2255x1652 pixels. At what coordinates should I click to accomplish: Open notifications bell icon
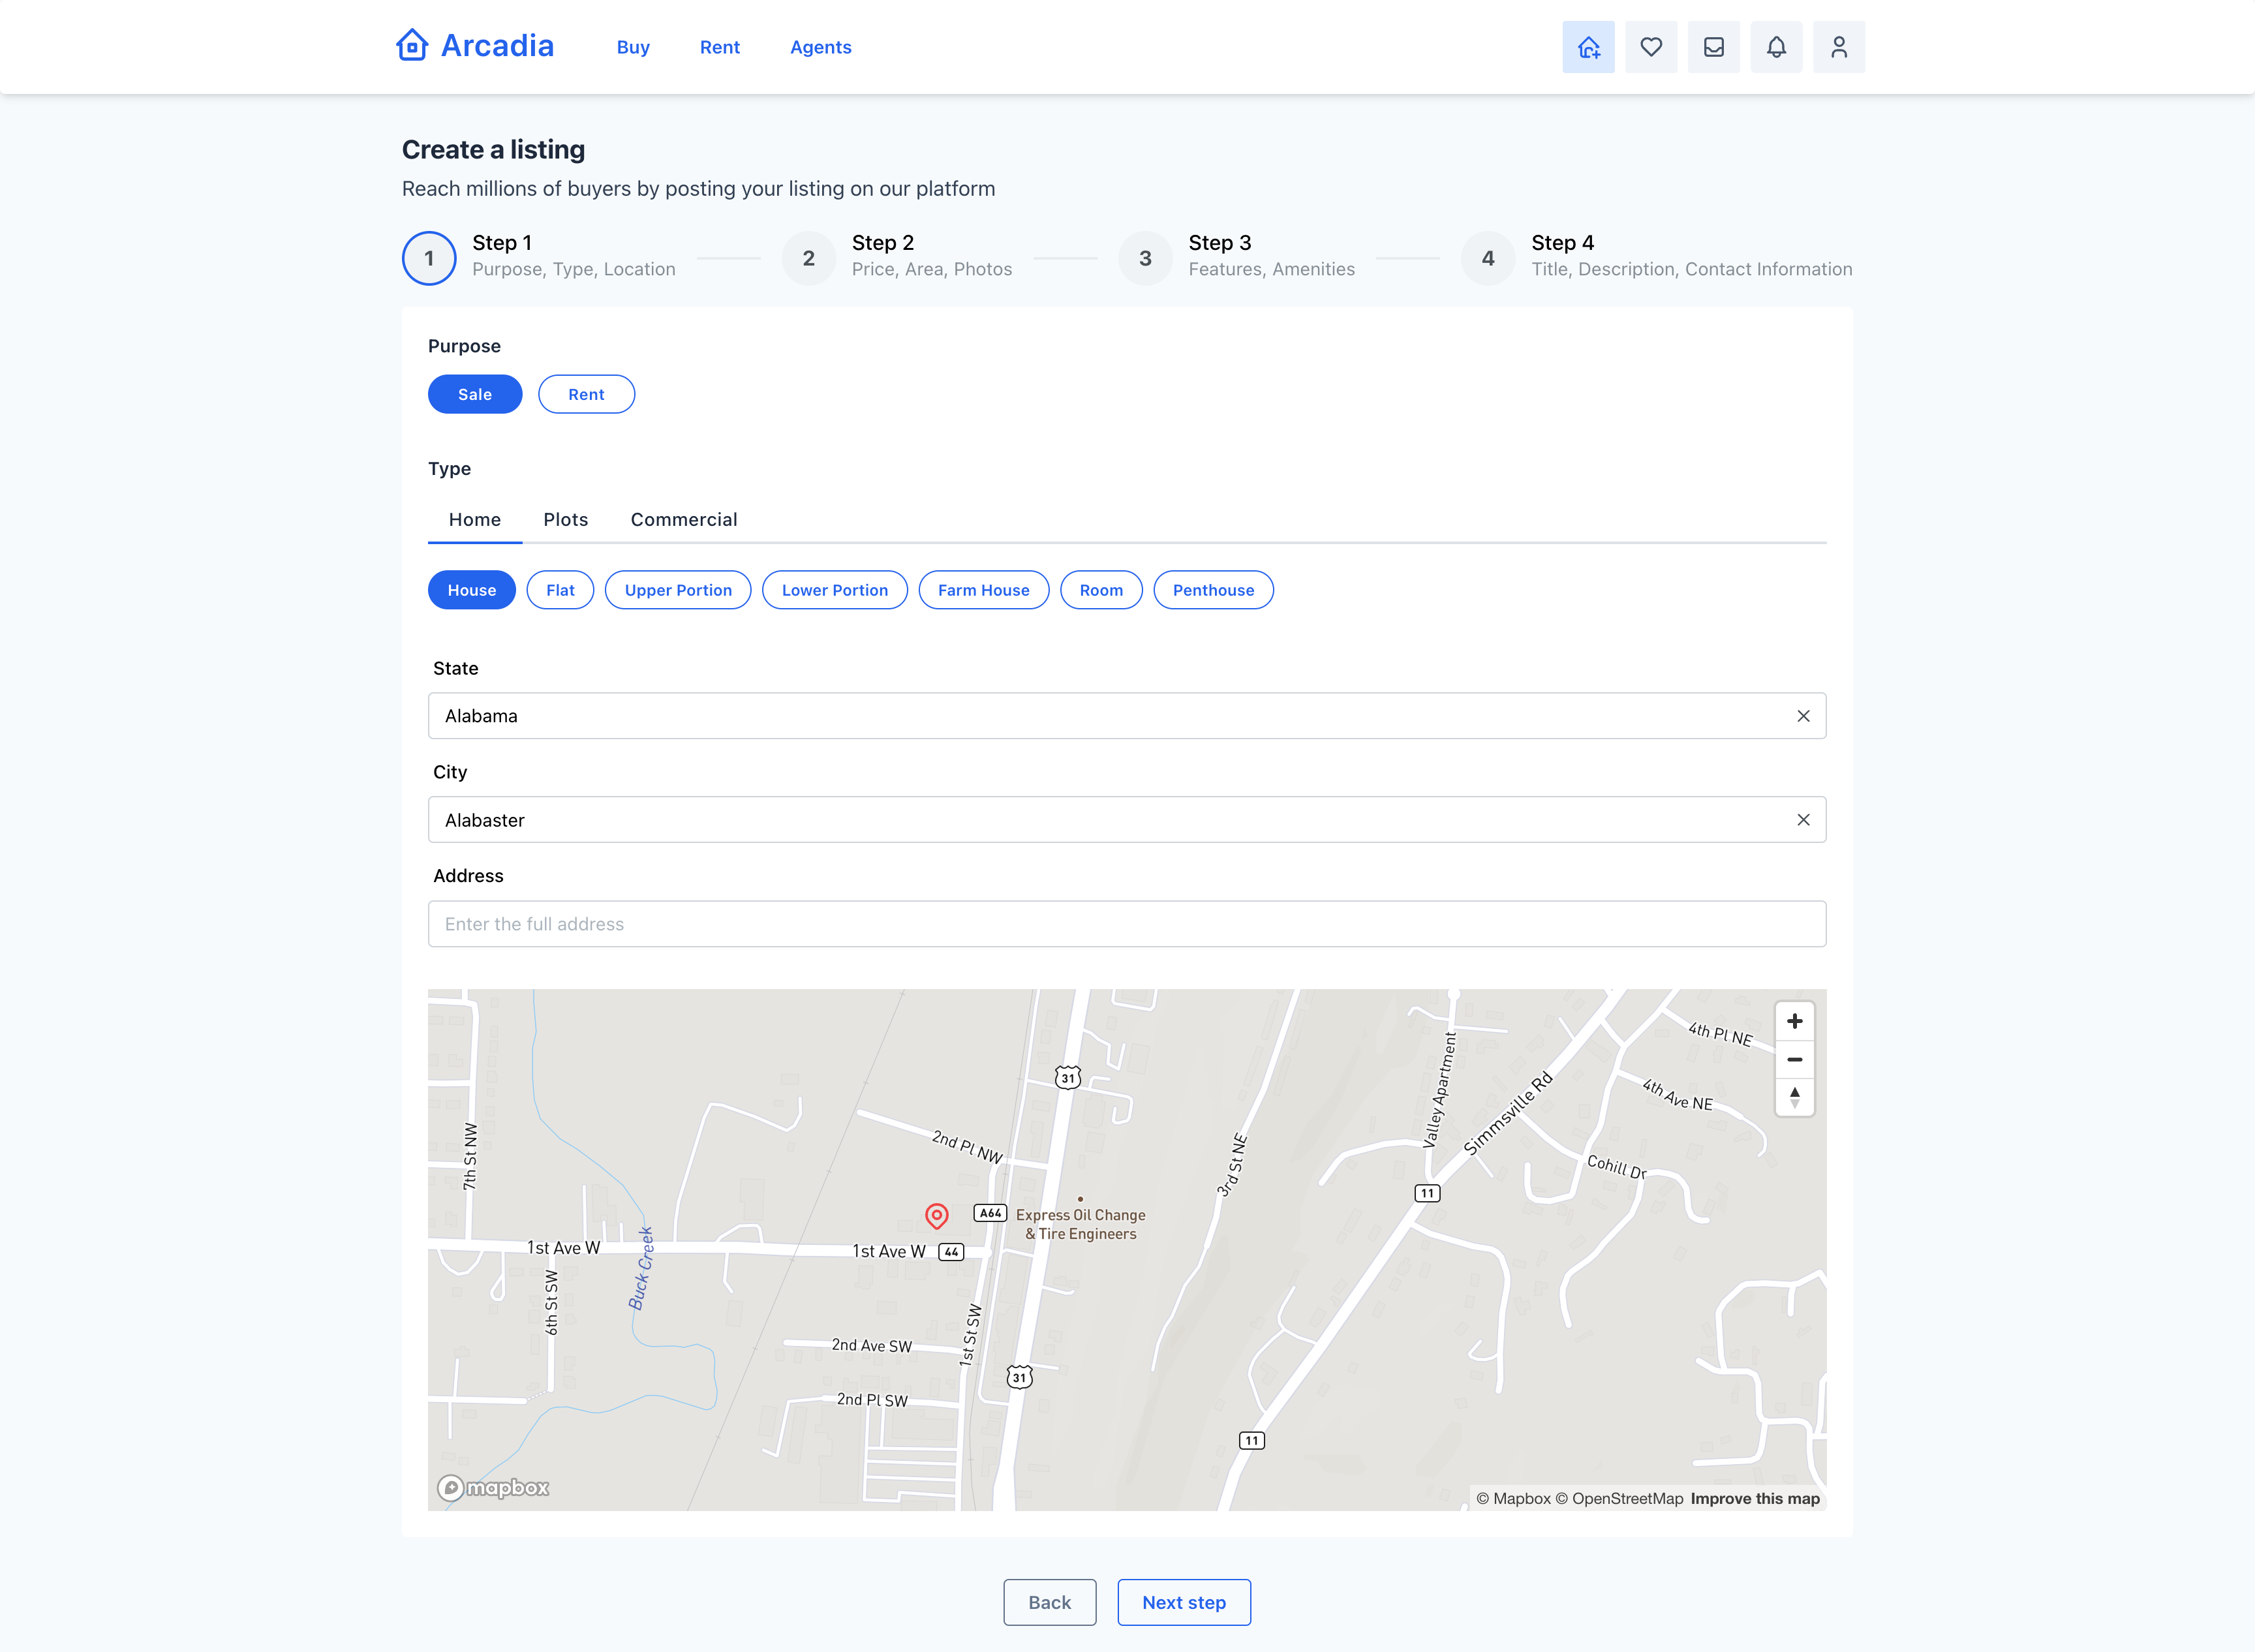tap(1776, 47)
